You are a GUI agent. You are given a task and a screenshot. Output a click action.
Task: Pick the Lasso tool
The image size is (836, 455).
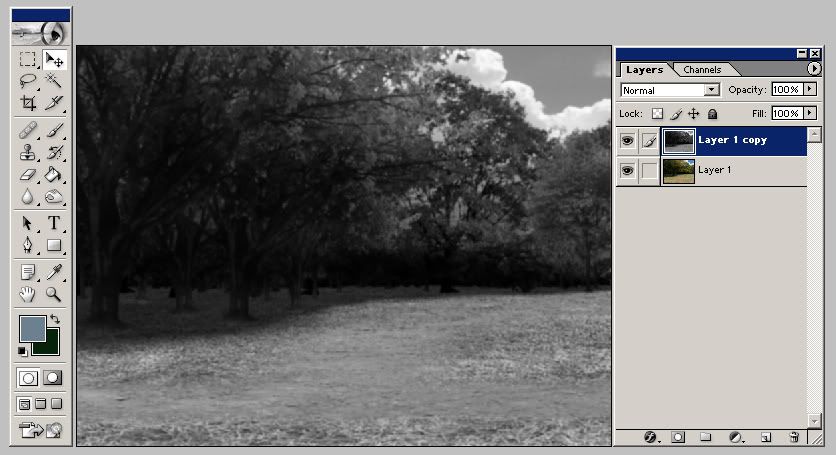pos(28,81)
